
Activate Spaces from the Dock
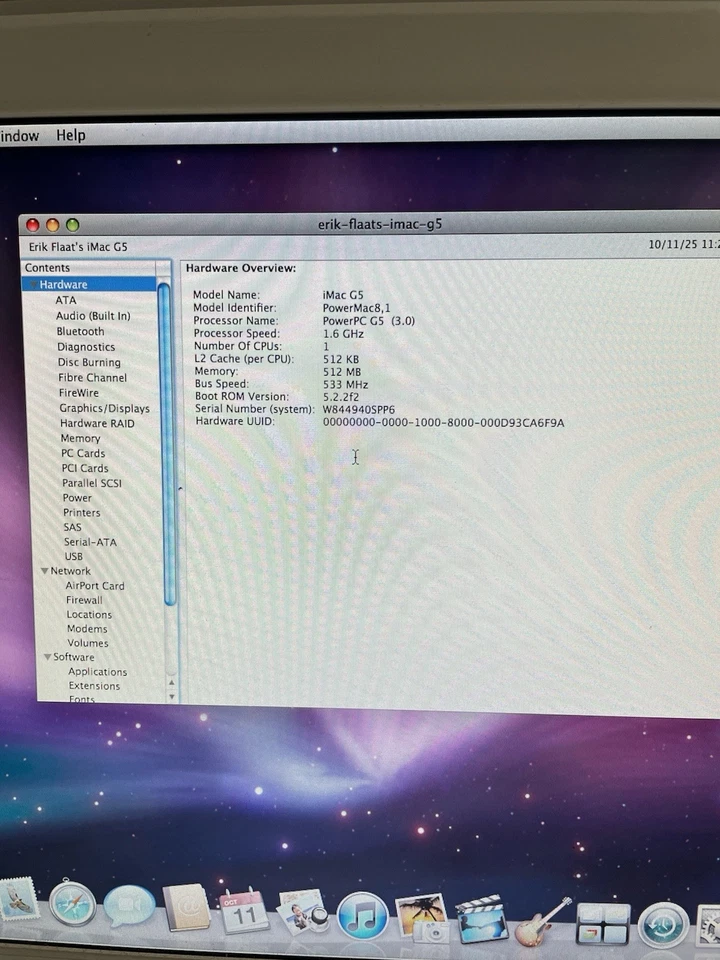tap(603, 923)
